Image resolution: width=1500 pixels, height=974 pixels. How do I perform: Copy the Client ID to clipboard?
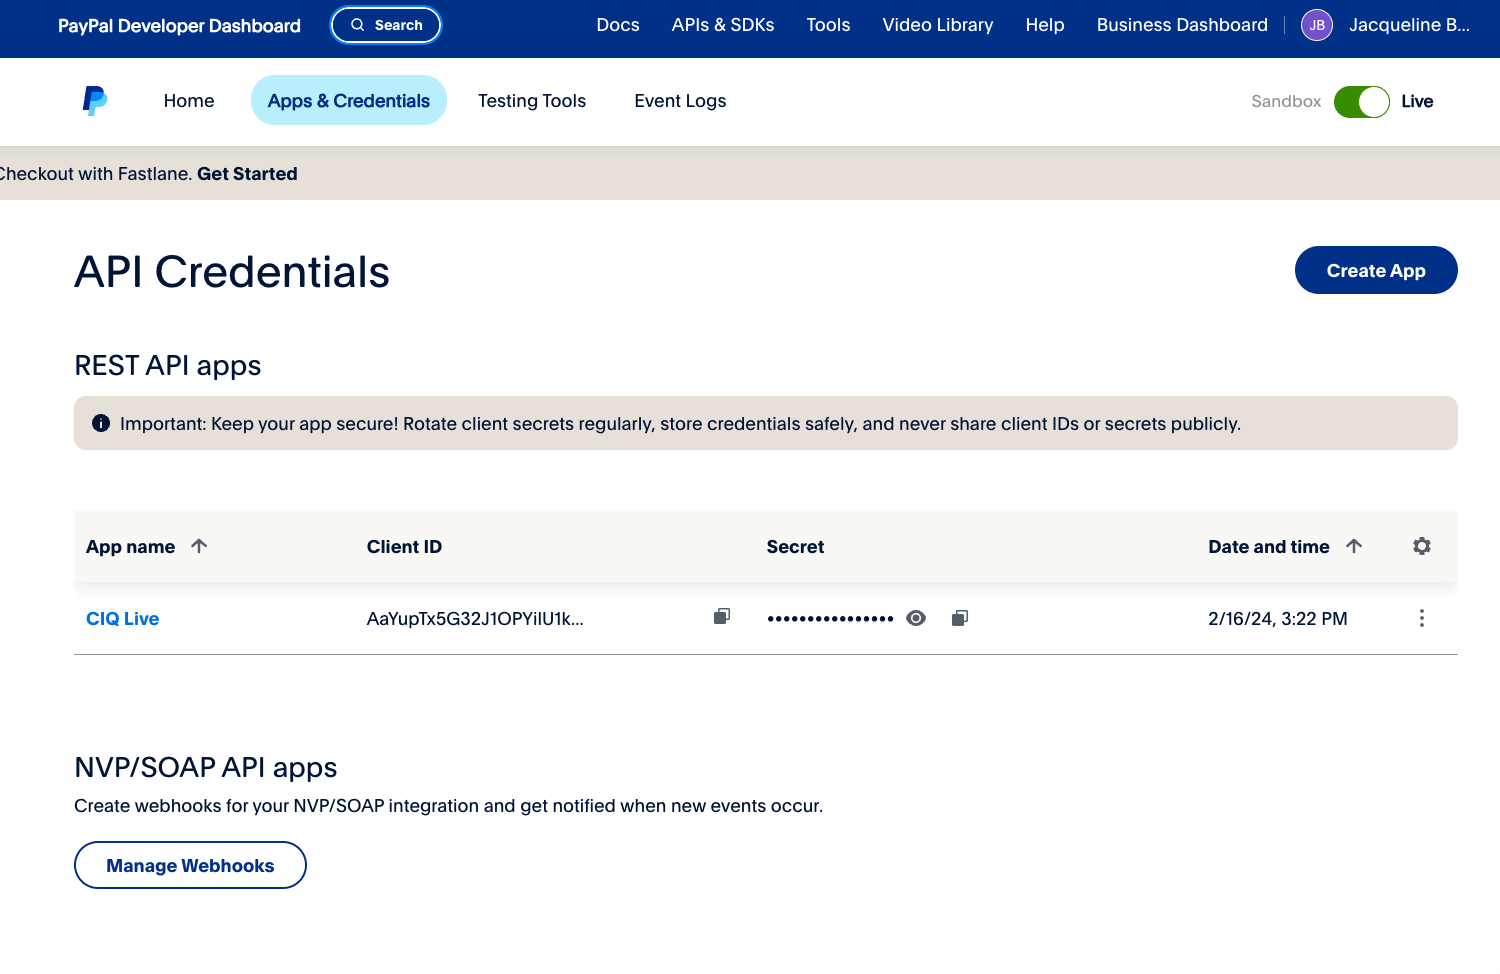point(722,617)
